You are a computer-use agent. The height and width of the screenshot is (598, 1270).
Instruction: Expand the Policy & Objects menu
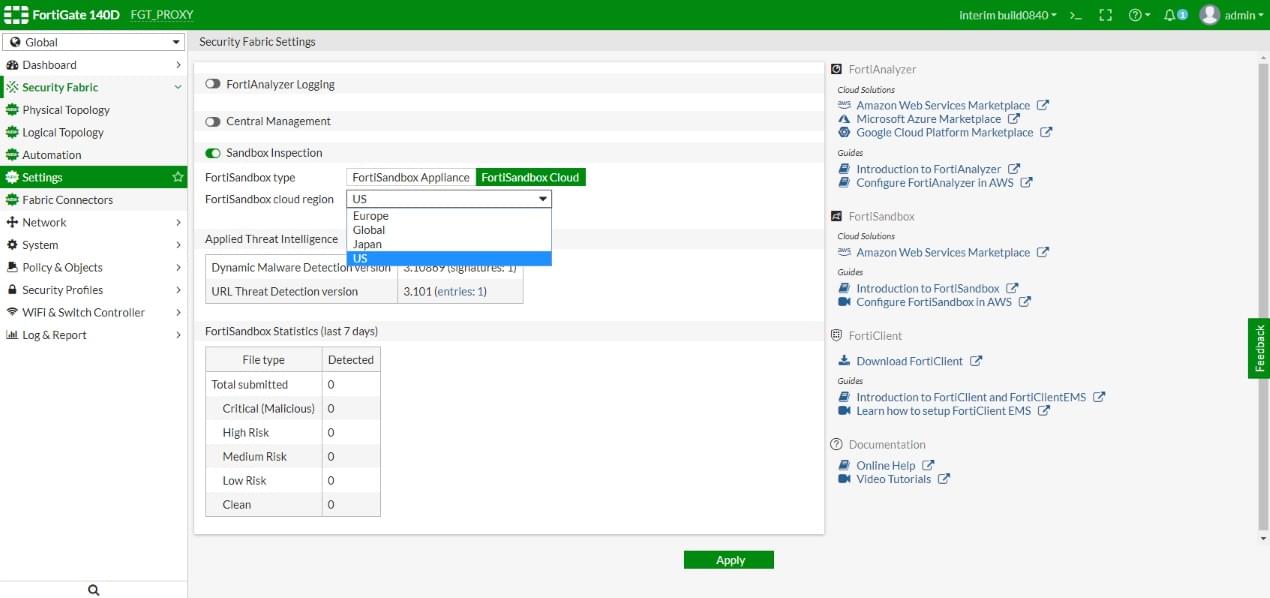(94, 267)
